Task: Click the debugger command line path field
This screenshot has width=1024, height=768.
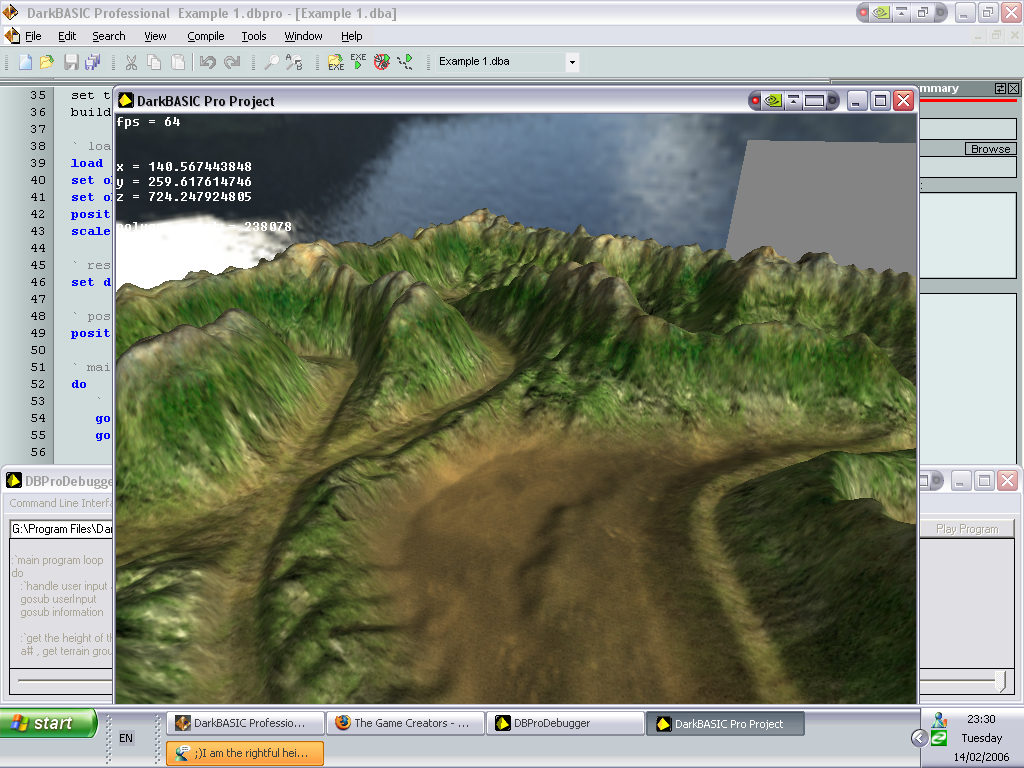Action: tap(61, 529)
